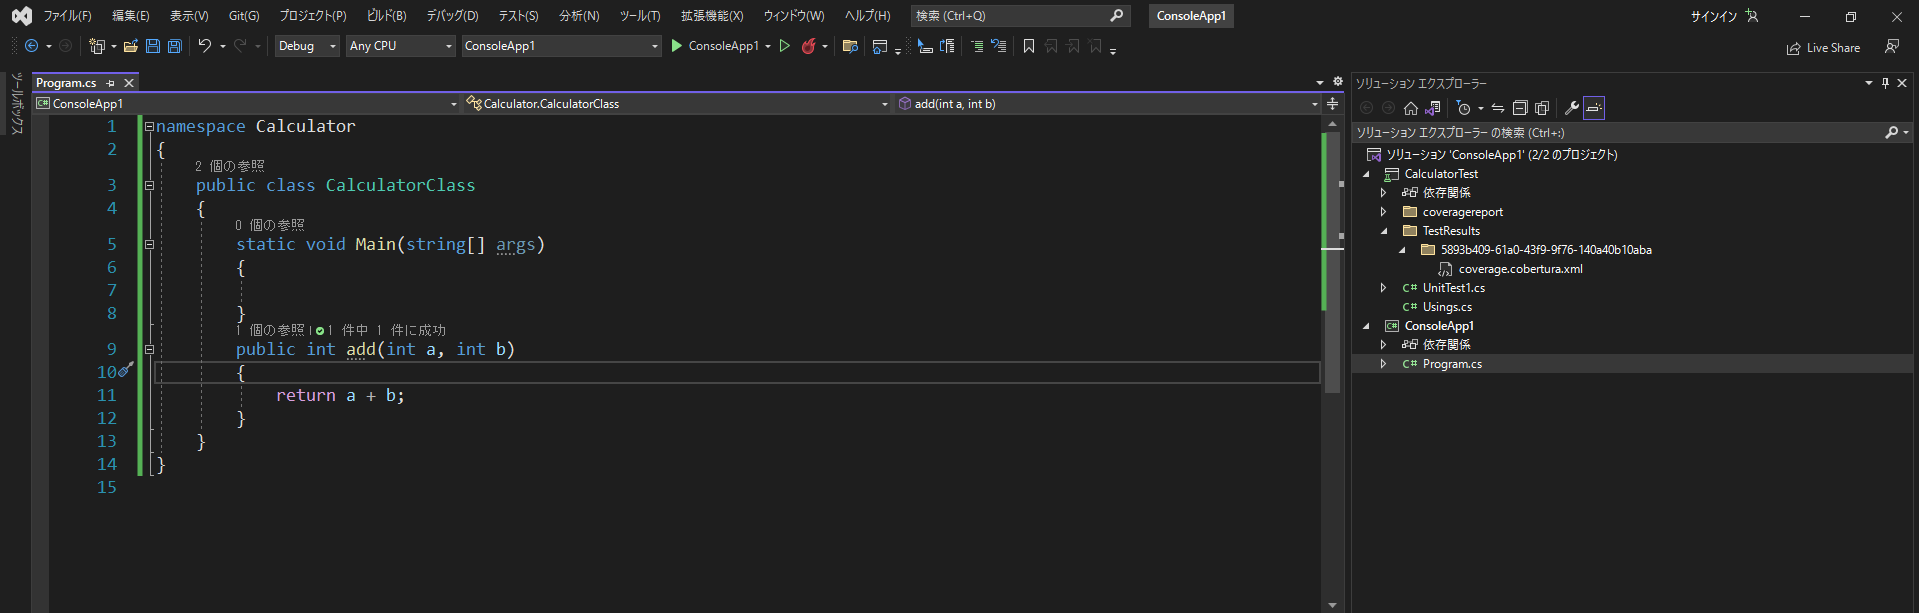Open the 編集(E) menu
The height and width of the screenshot is (613, 1919).
pos(131,16)
